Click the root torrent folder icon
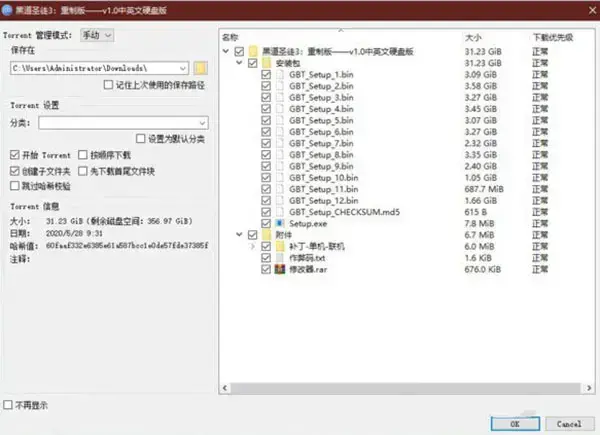Viewport: 600px width, 435px height. point(253,51)
